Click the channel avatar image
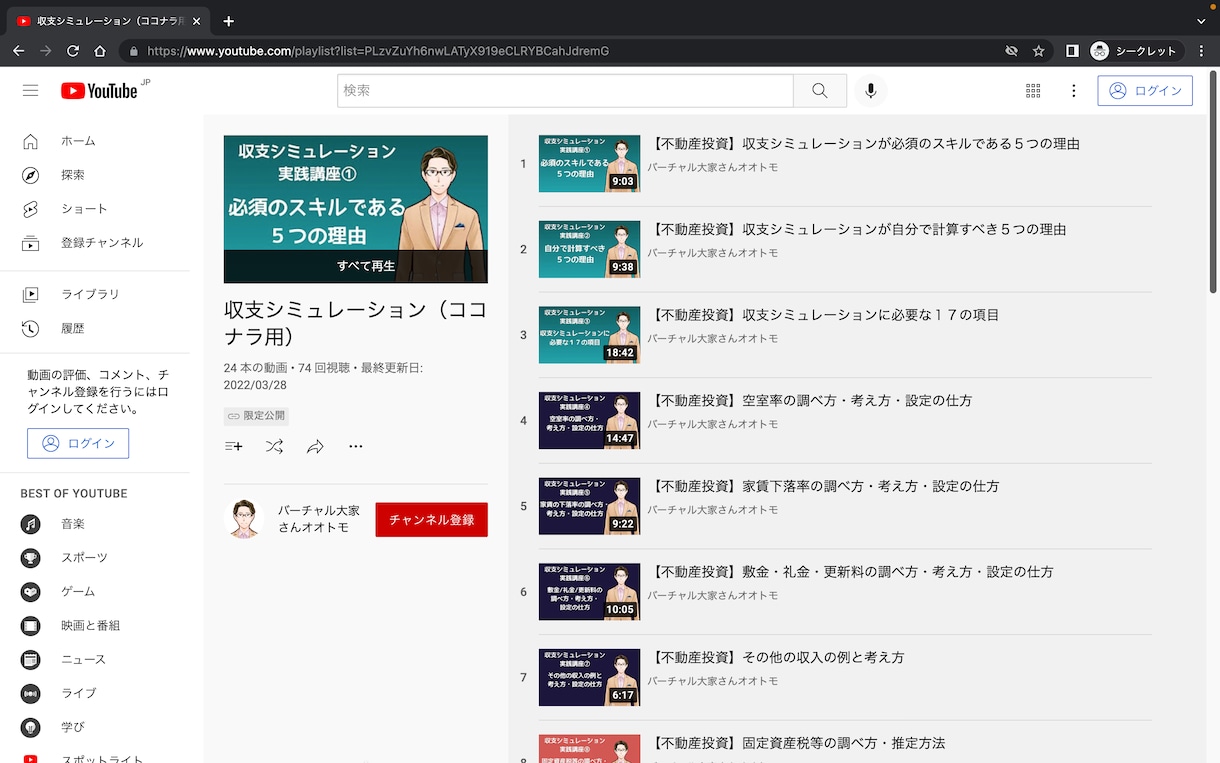 click(244, 519)
